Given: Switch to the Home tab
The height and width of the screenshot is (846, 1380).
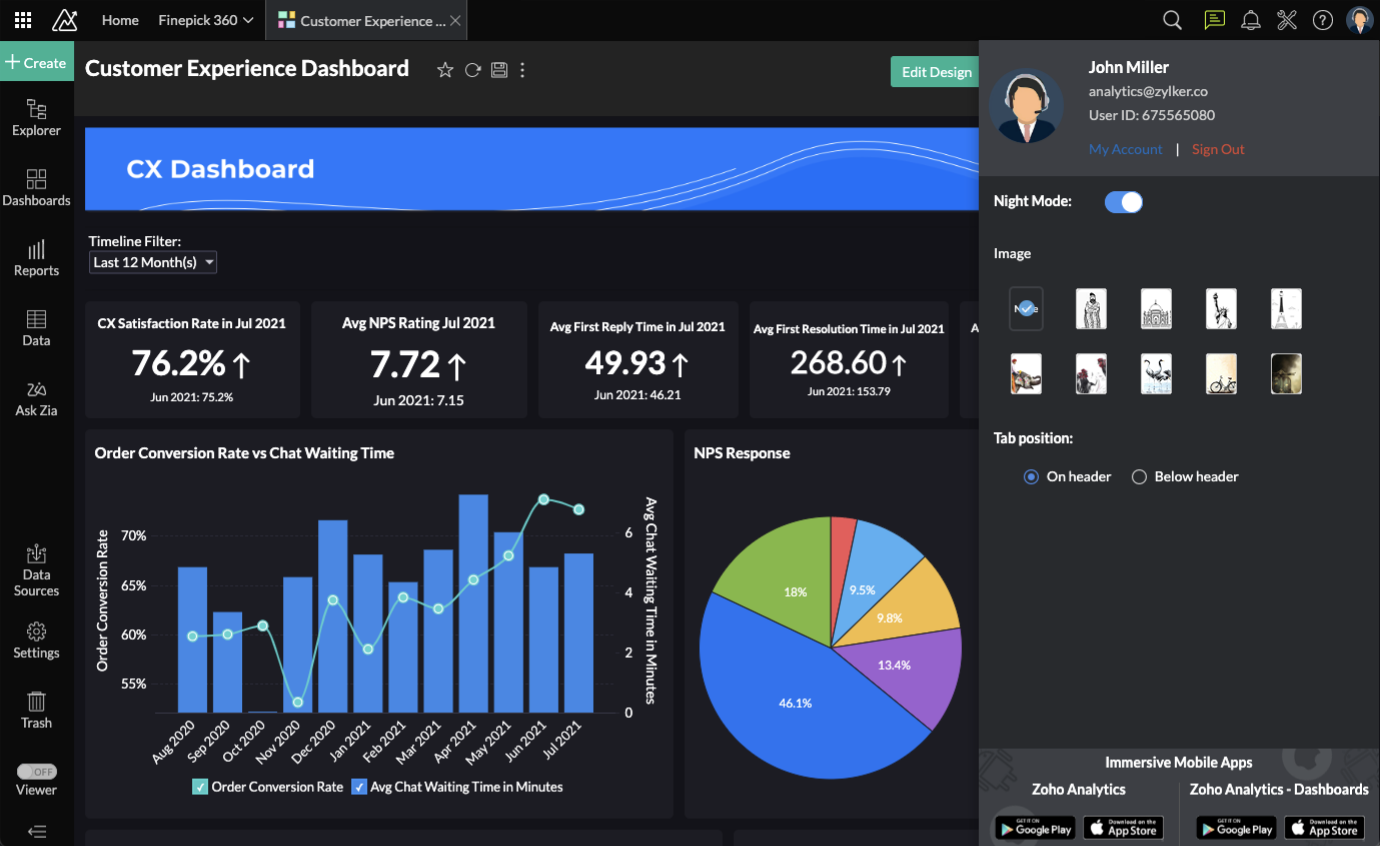Looking at the screenshot, I should coord(120,19).
